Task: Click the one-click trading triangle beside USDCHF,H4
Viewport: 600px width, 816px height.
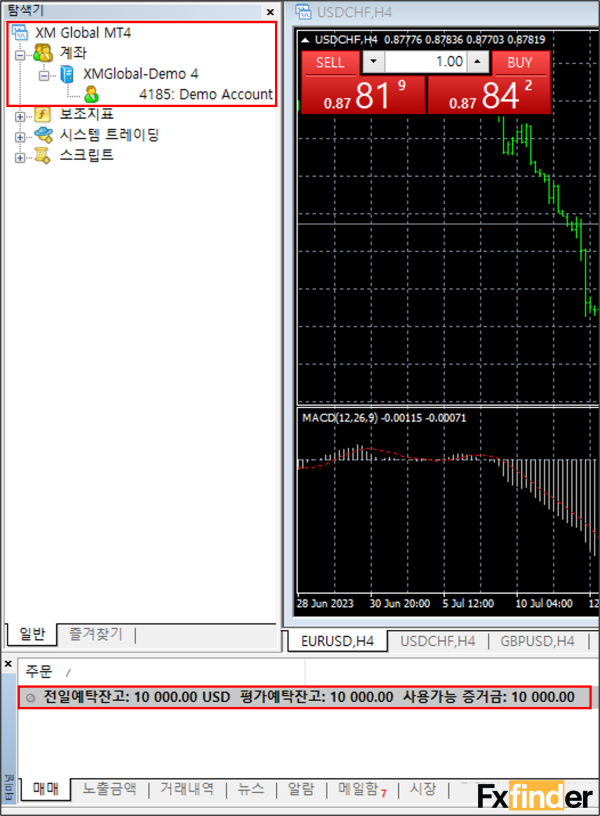Action: (305, 40)
